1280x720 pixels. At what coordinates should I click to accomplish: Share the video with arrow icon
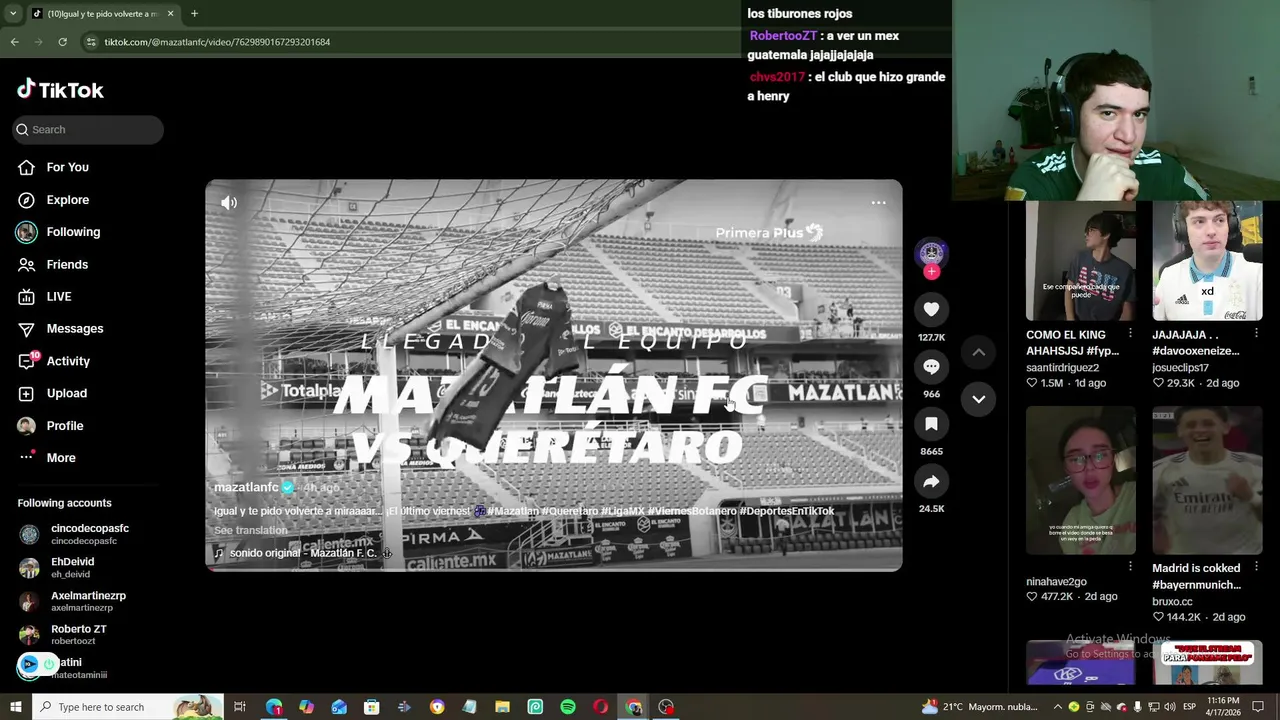[931, 482]
